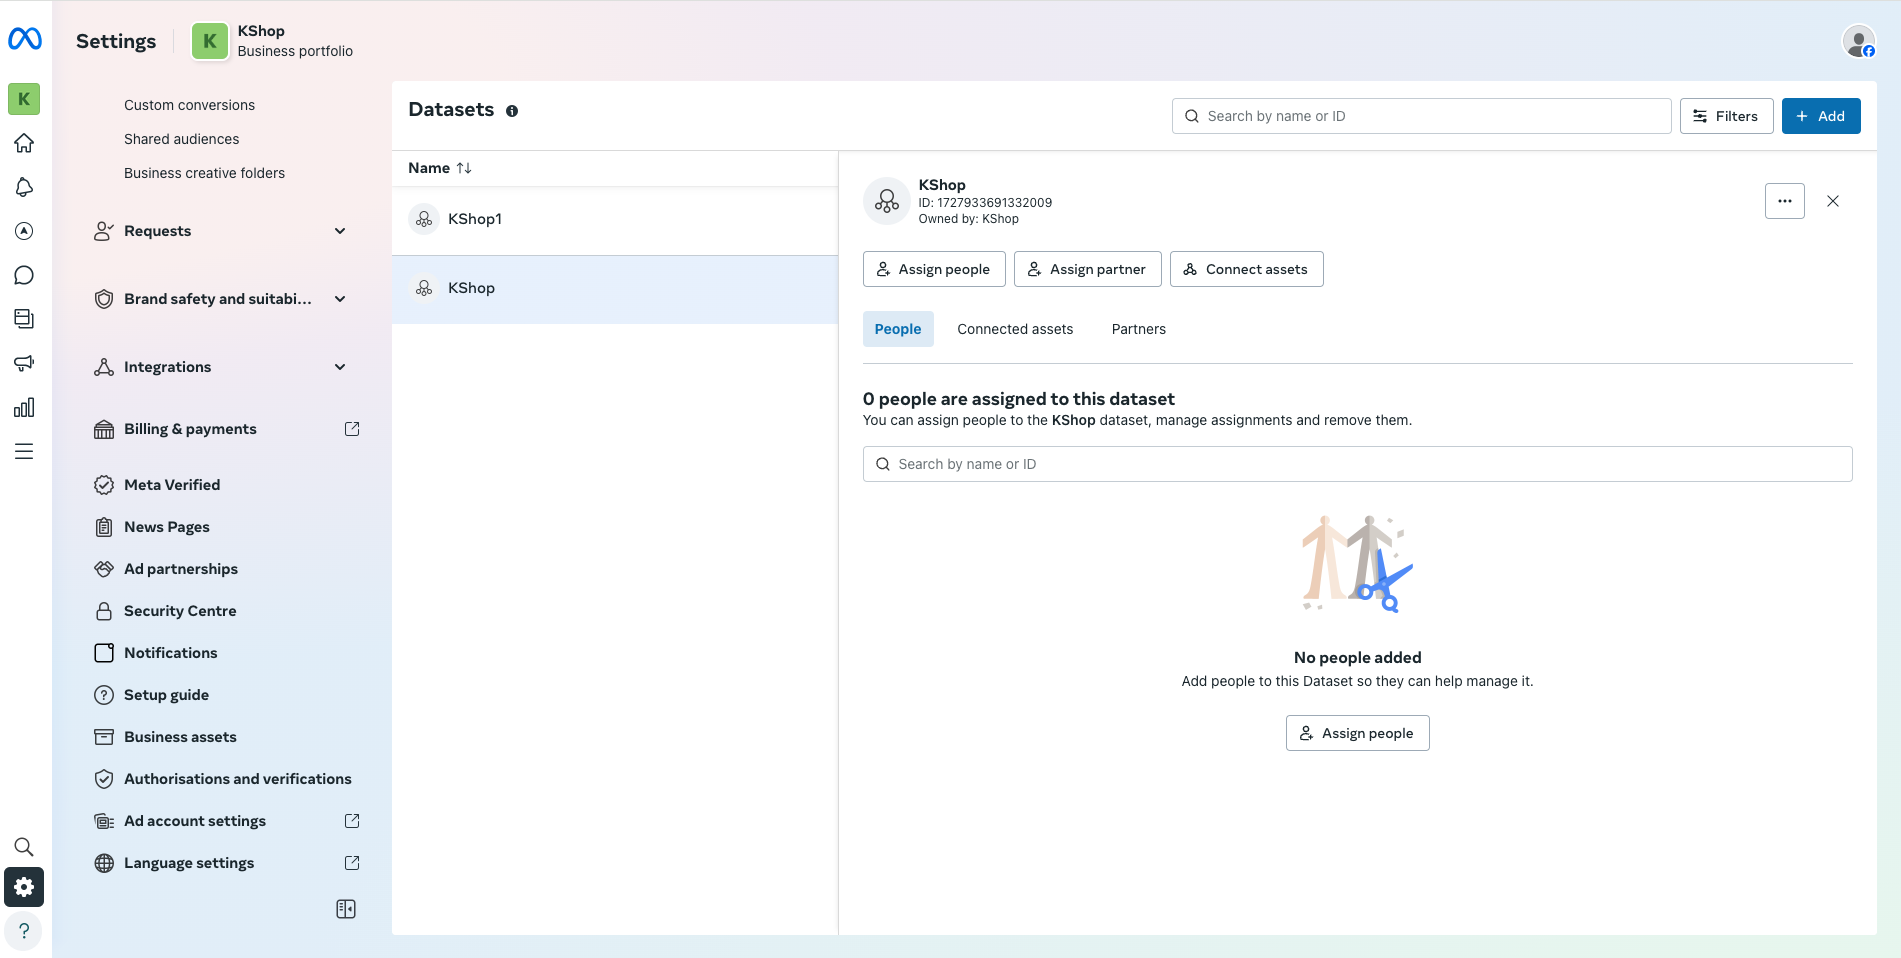Sort datasets by the Name arrows
This screenshot has width=1901, height=958.
click(x=464, y=168)
